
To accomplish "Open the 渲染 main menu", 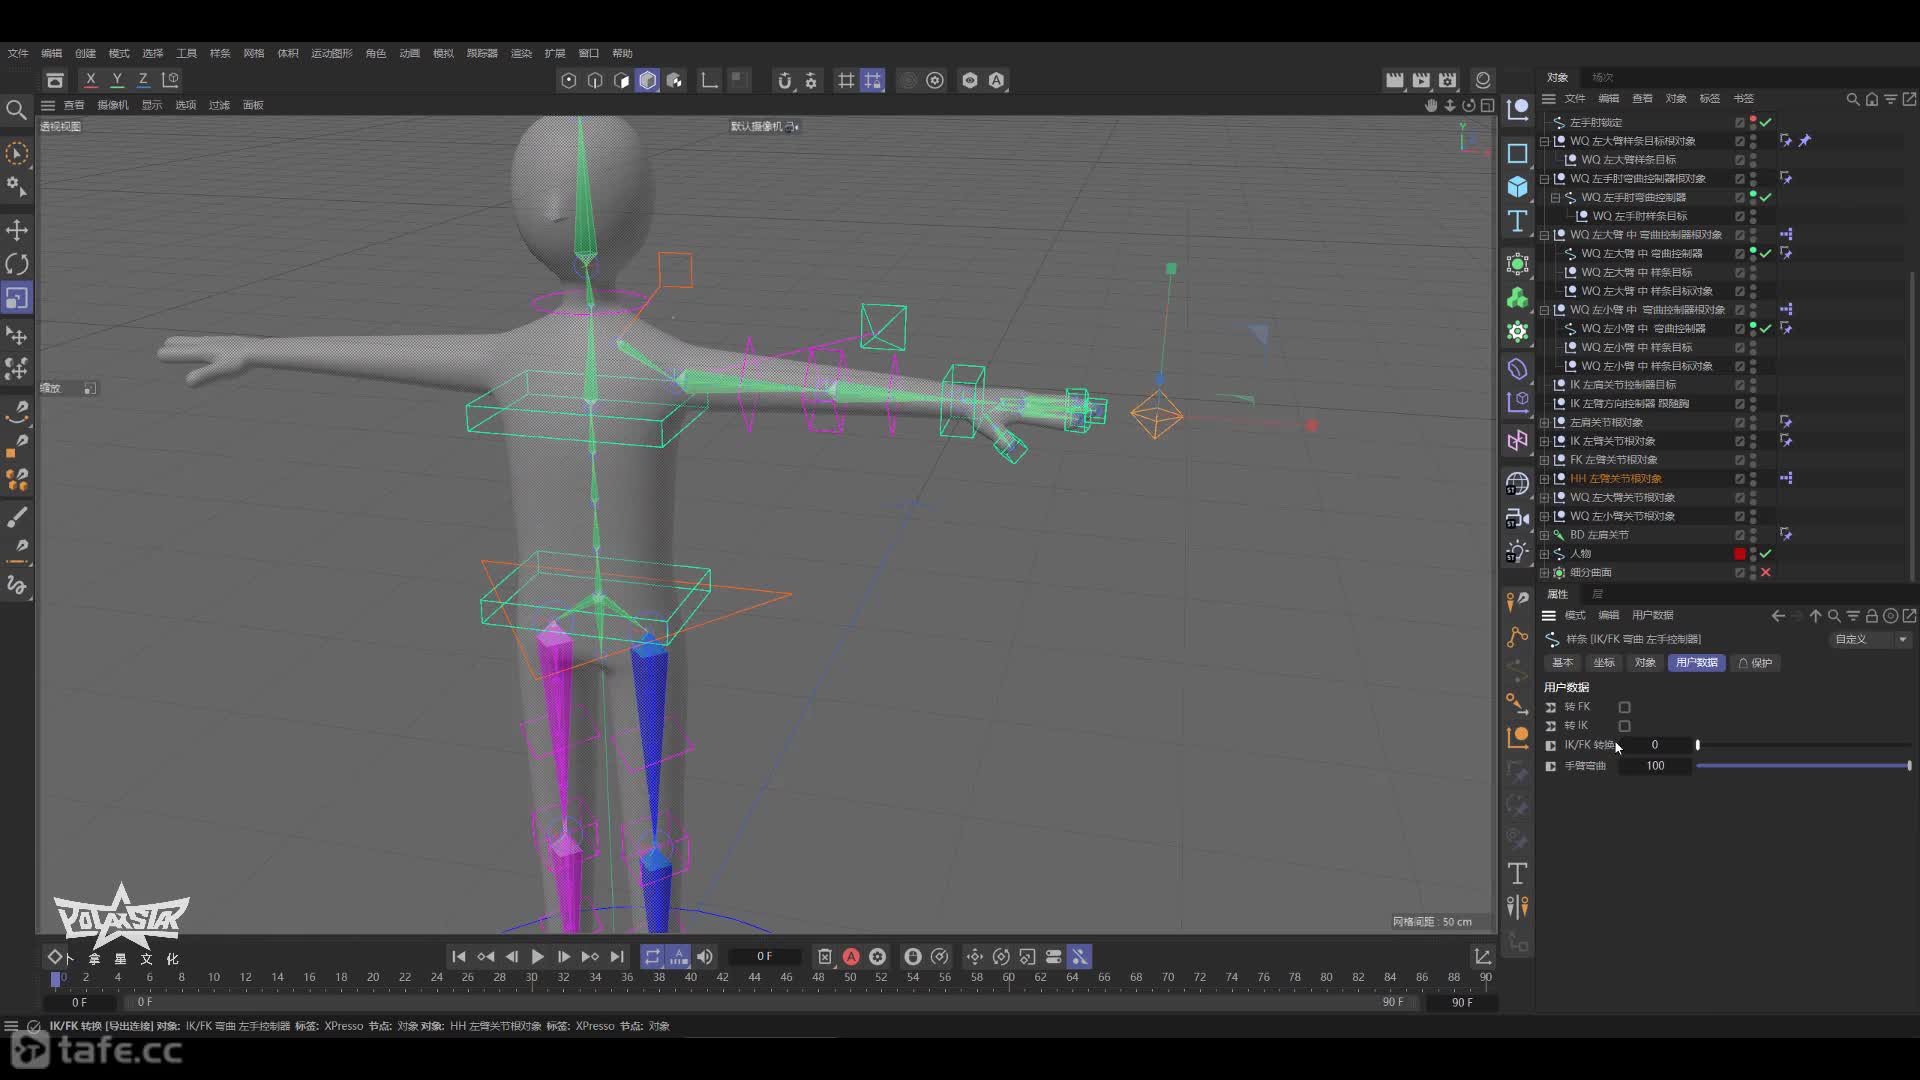I will click(x=521, y=53).
